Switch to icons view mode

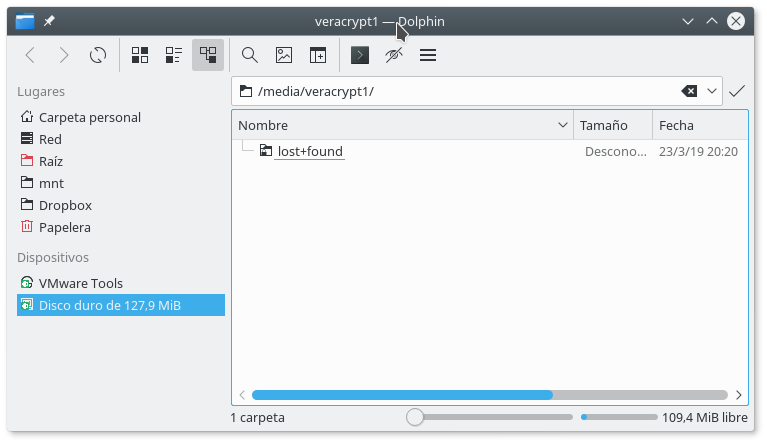[140, 56]
